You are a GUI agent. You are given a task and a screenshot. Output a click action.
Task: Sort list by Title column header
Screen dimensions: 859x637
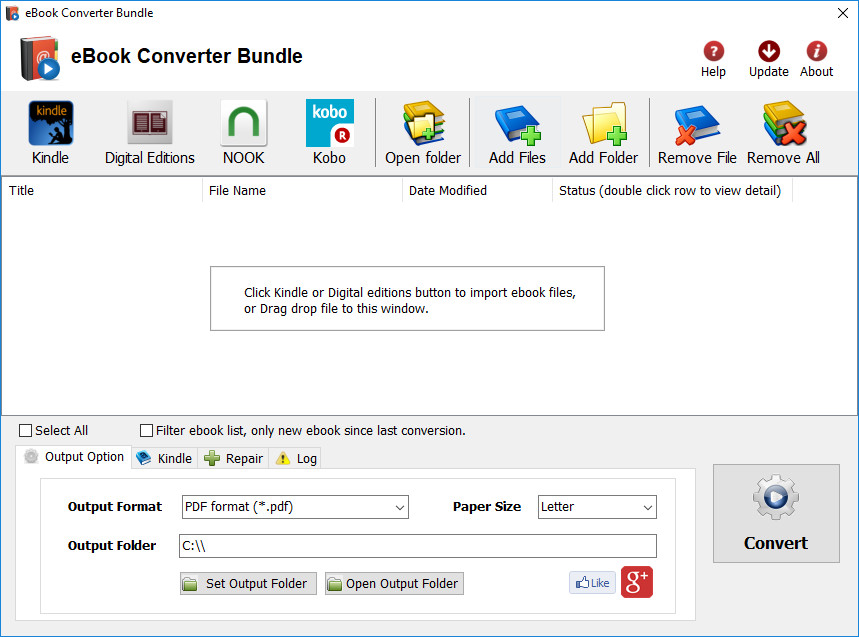tap(102, 191)
